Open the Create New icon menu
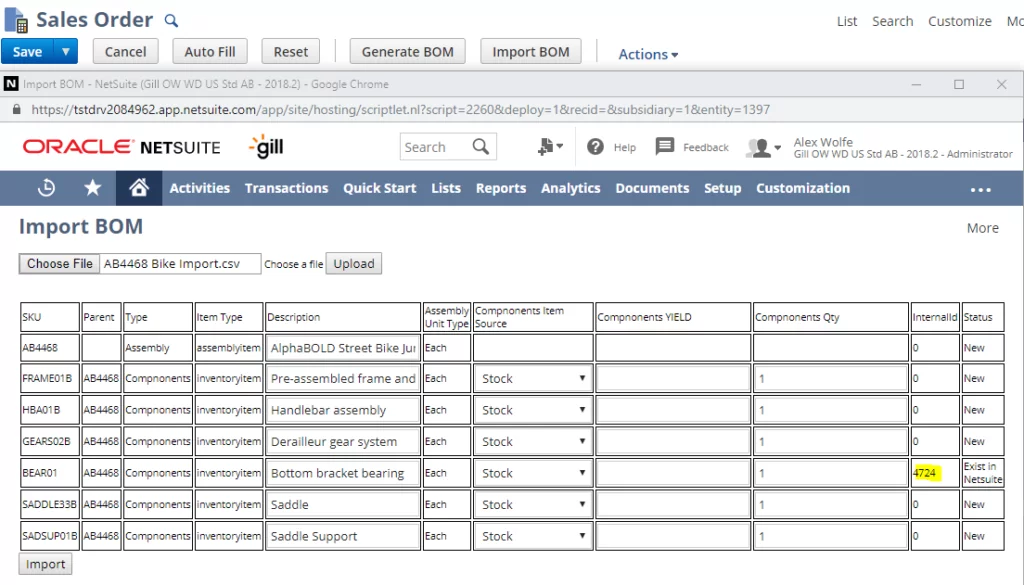The height and width of the screenshot is (585, 1024). point(550,147)
